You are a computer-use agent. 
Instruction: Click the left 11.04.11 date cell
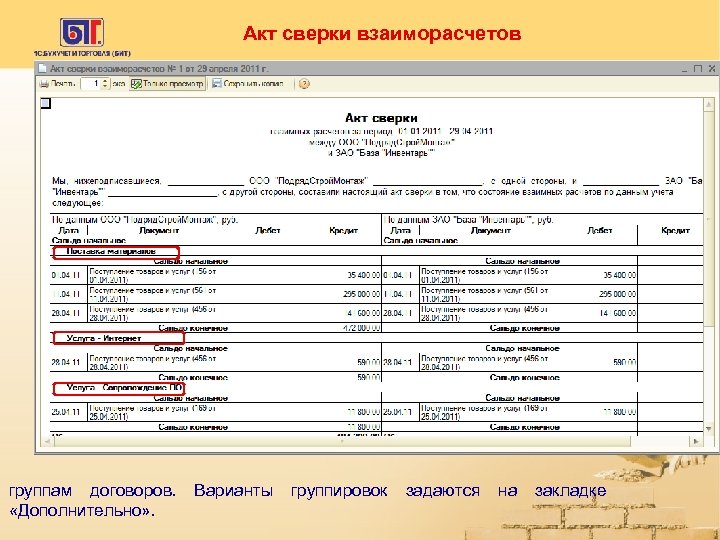pyautogui.click(x=66, y=294)
